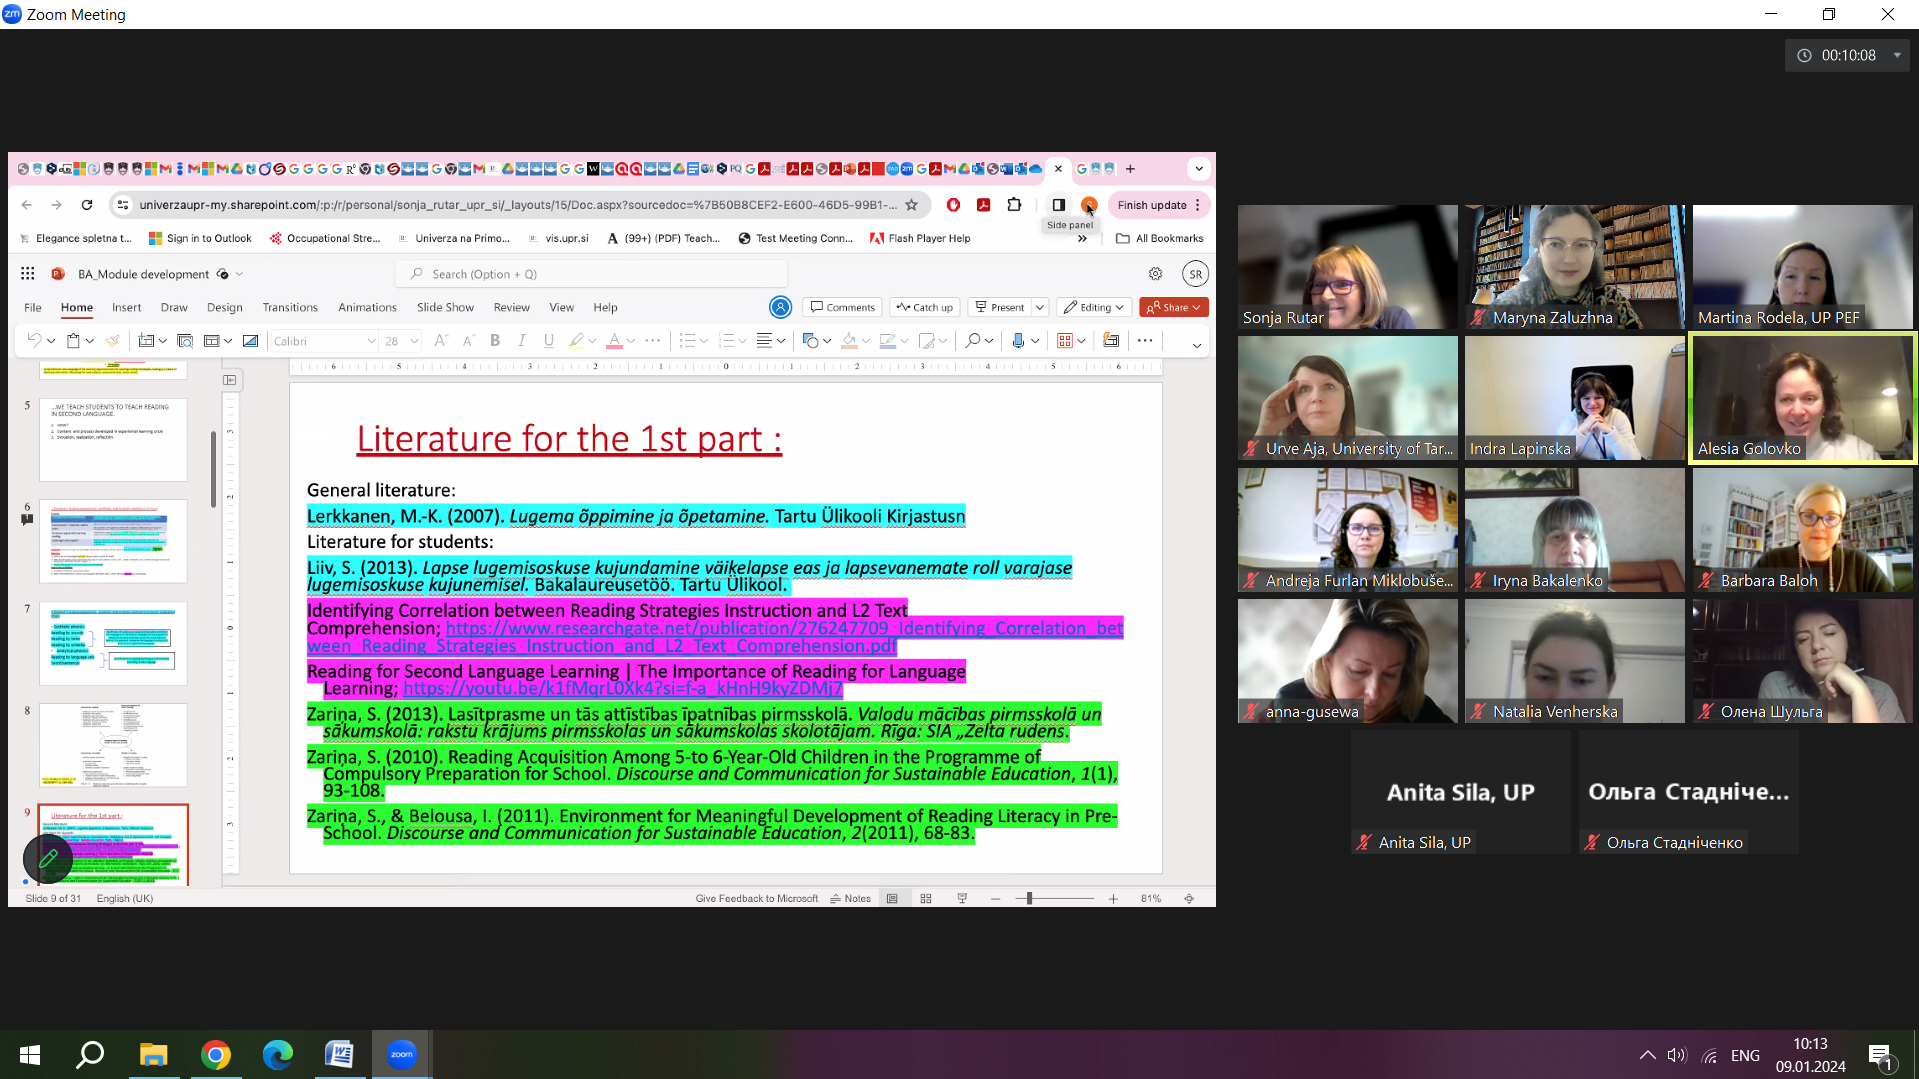Expand the browser tab search chevron
Screen dimensions: 1919x1079
[1198, 169]
